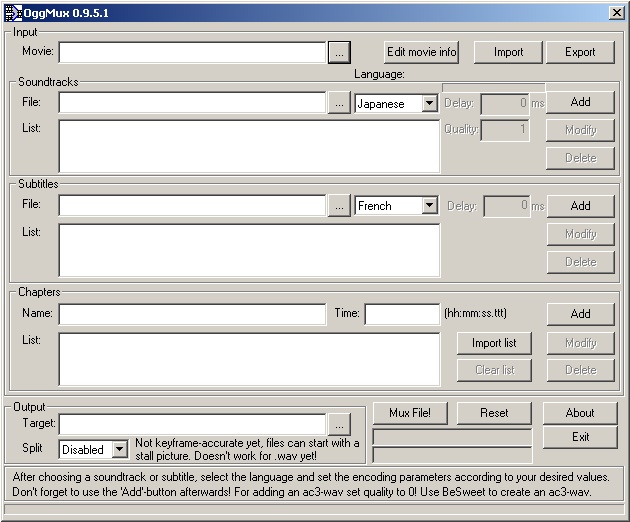This screenshot has width=630, height=522.
Task: Open the Split dropdown showing Disabled
Action: tap(94, 449)
